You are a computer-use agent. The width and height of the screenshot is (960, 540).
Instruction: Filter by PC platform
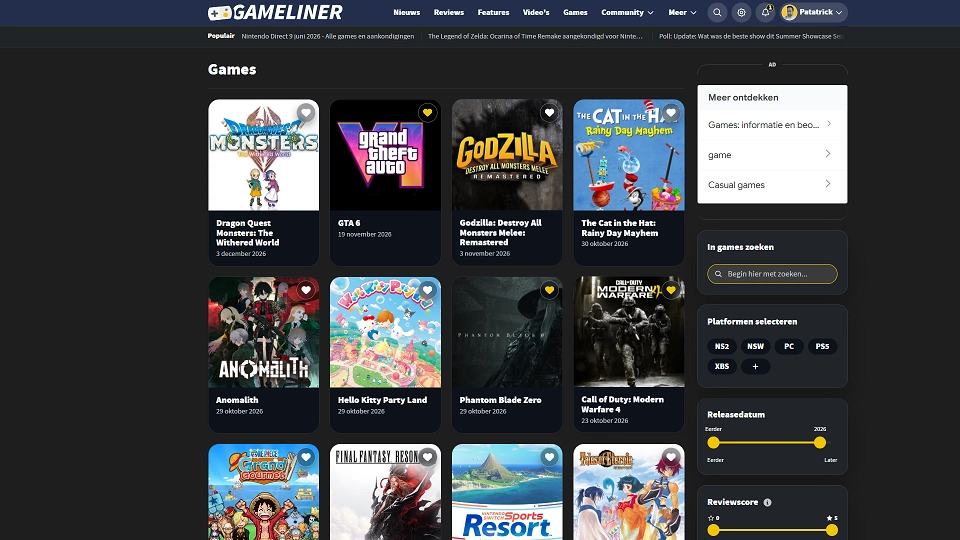coord(789,347)
